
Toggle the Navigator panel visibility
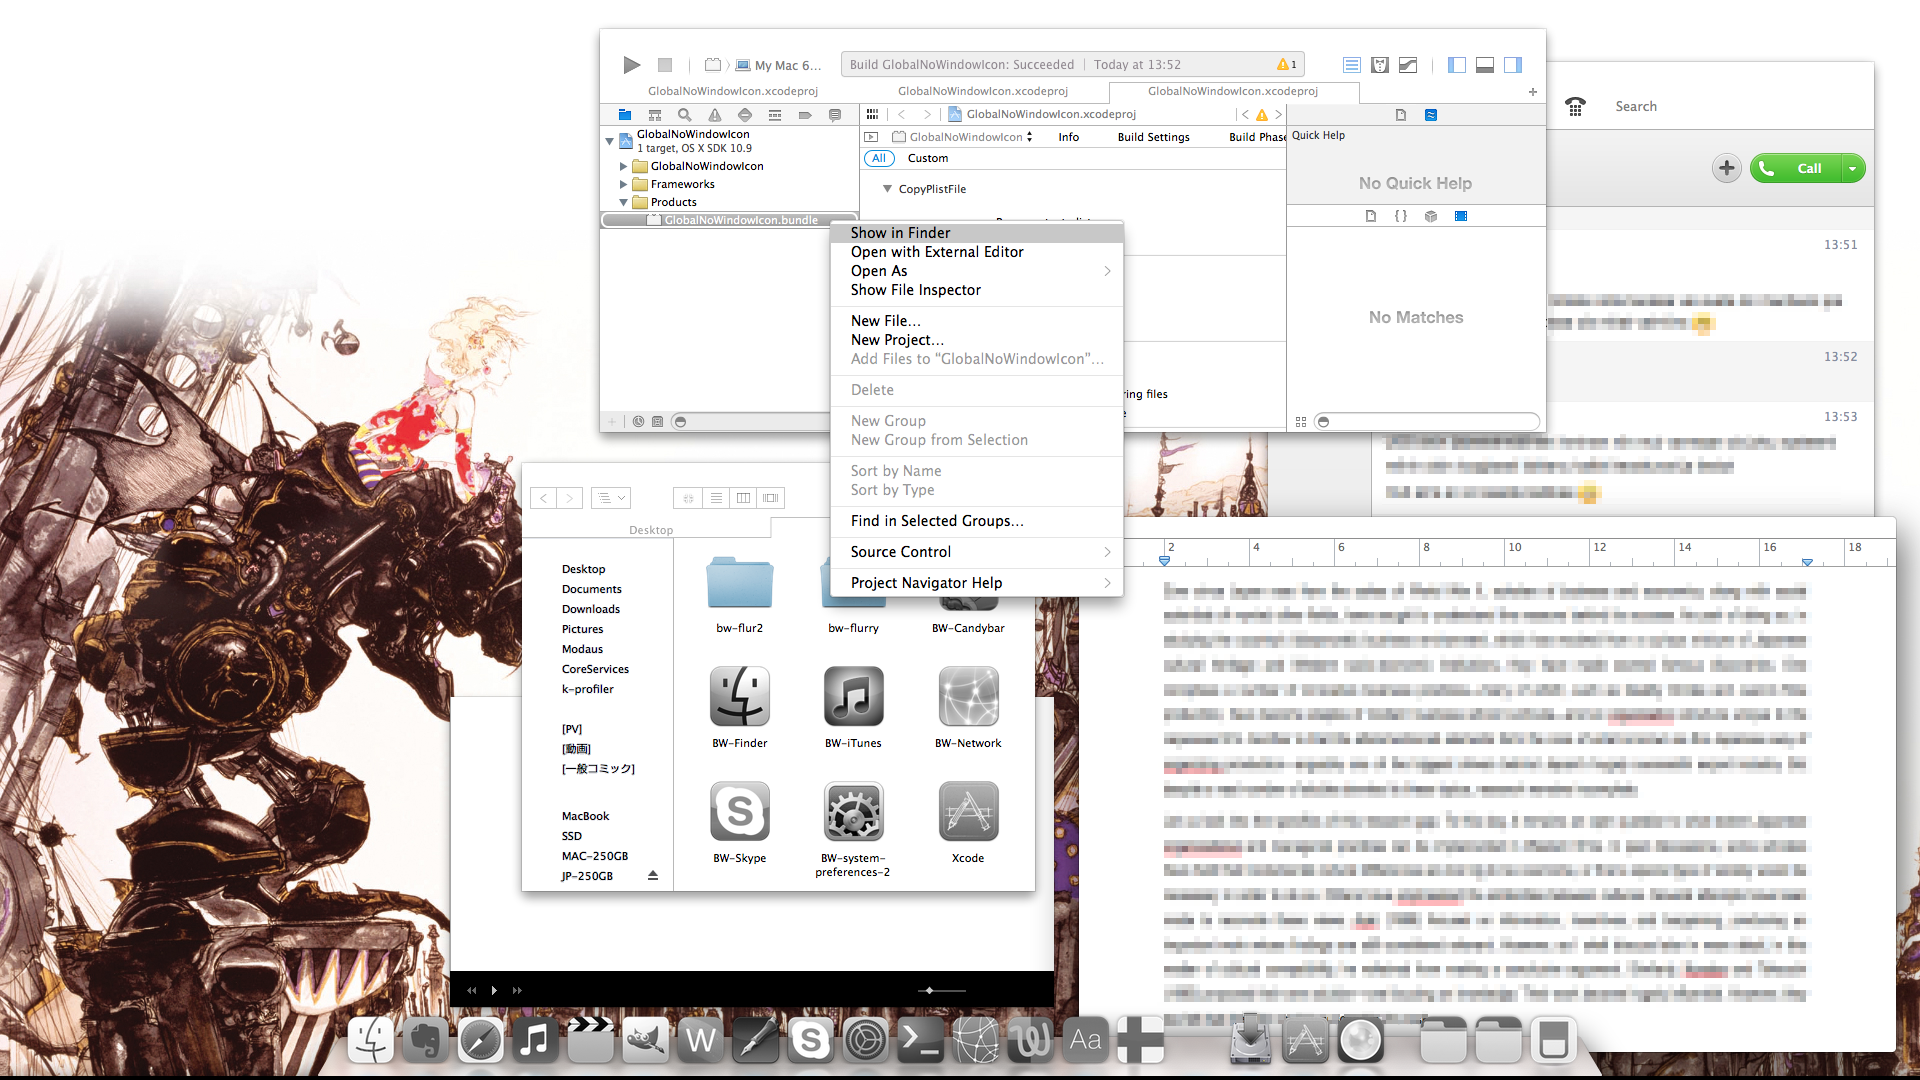pos(1457,65)
